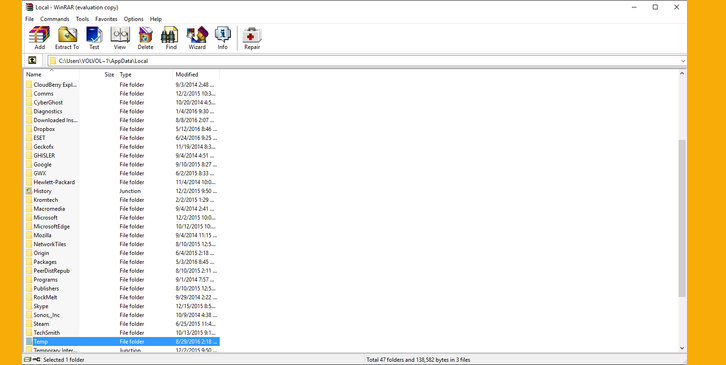Open the Find files tool
The image size is (726, 365).
tap(169, 35)
